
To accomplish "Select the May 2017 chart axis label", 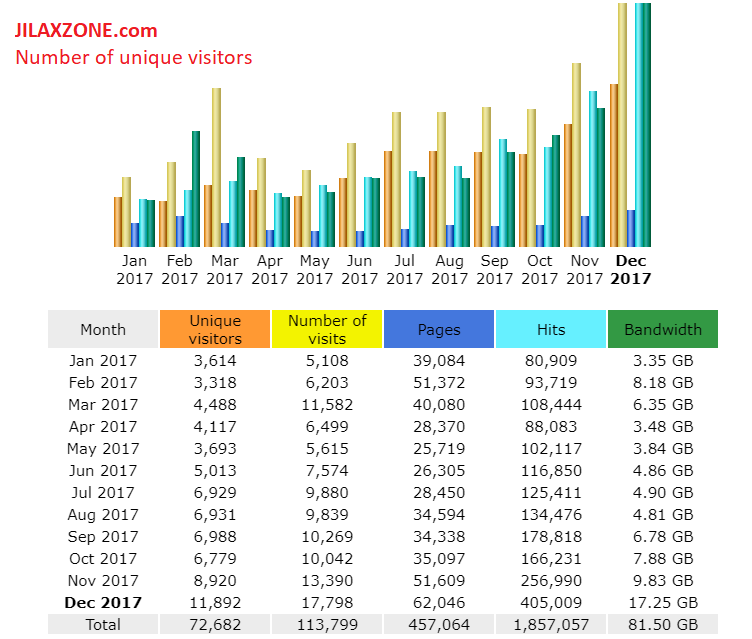I will (315, 270).
